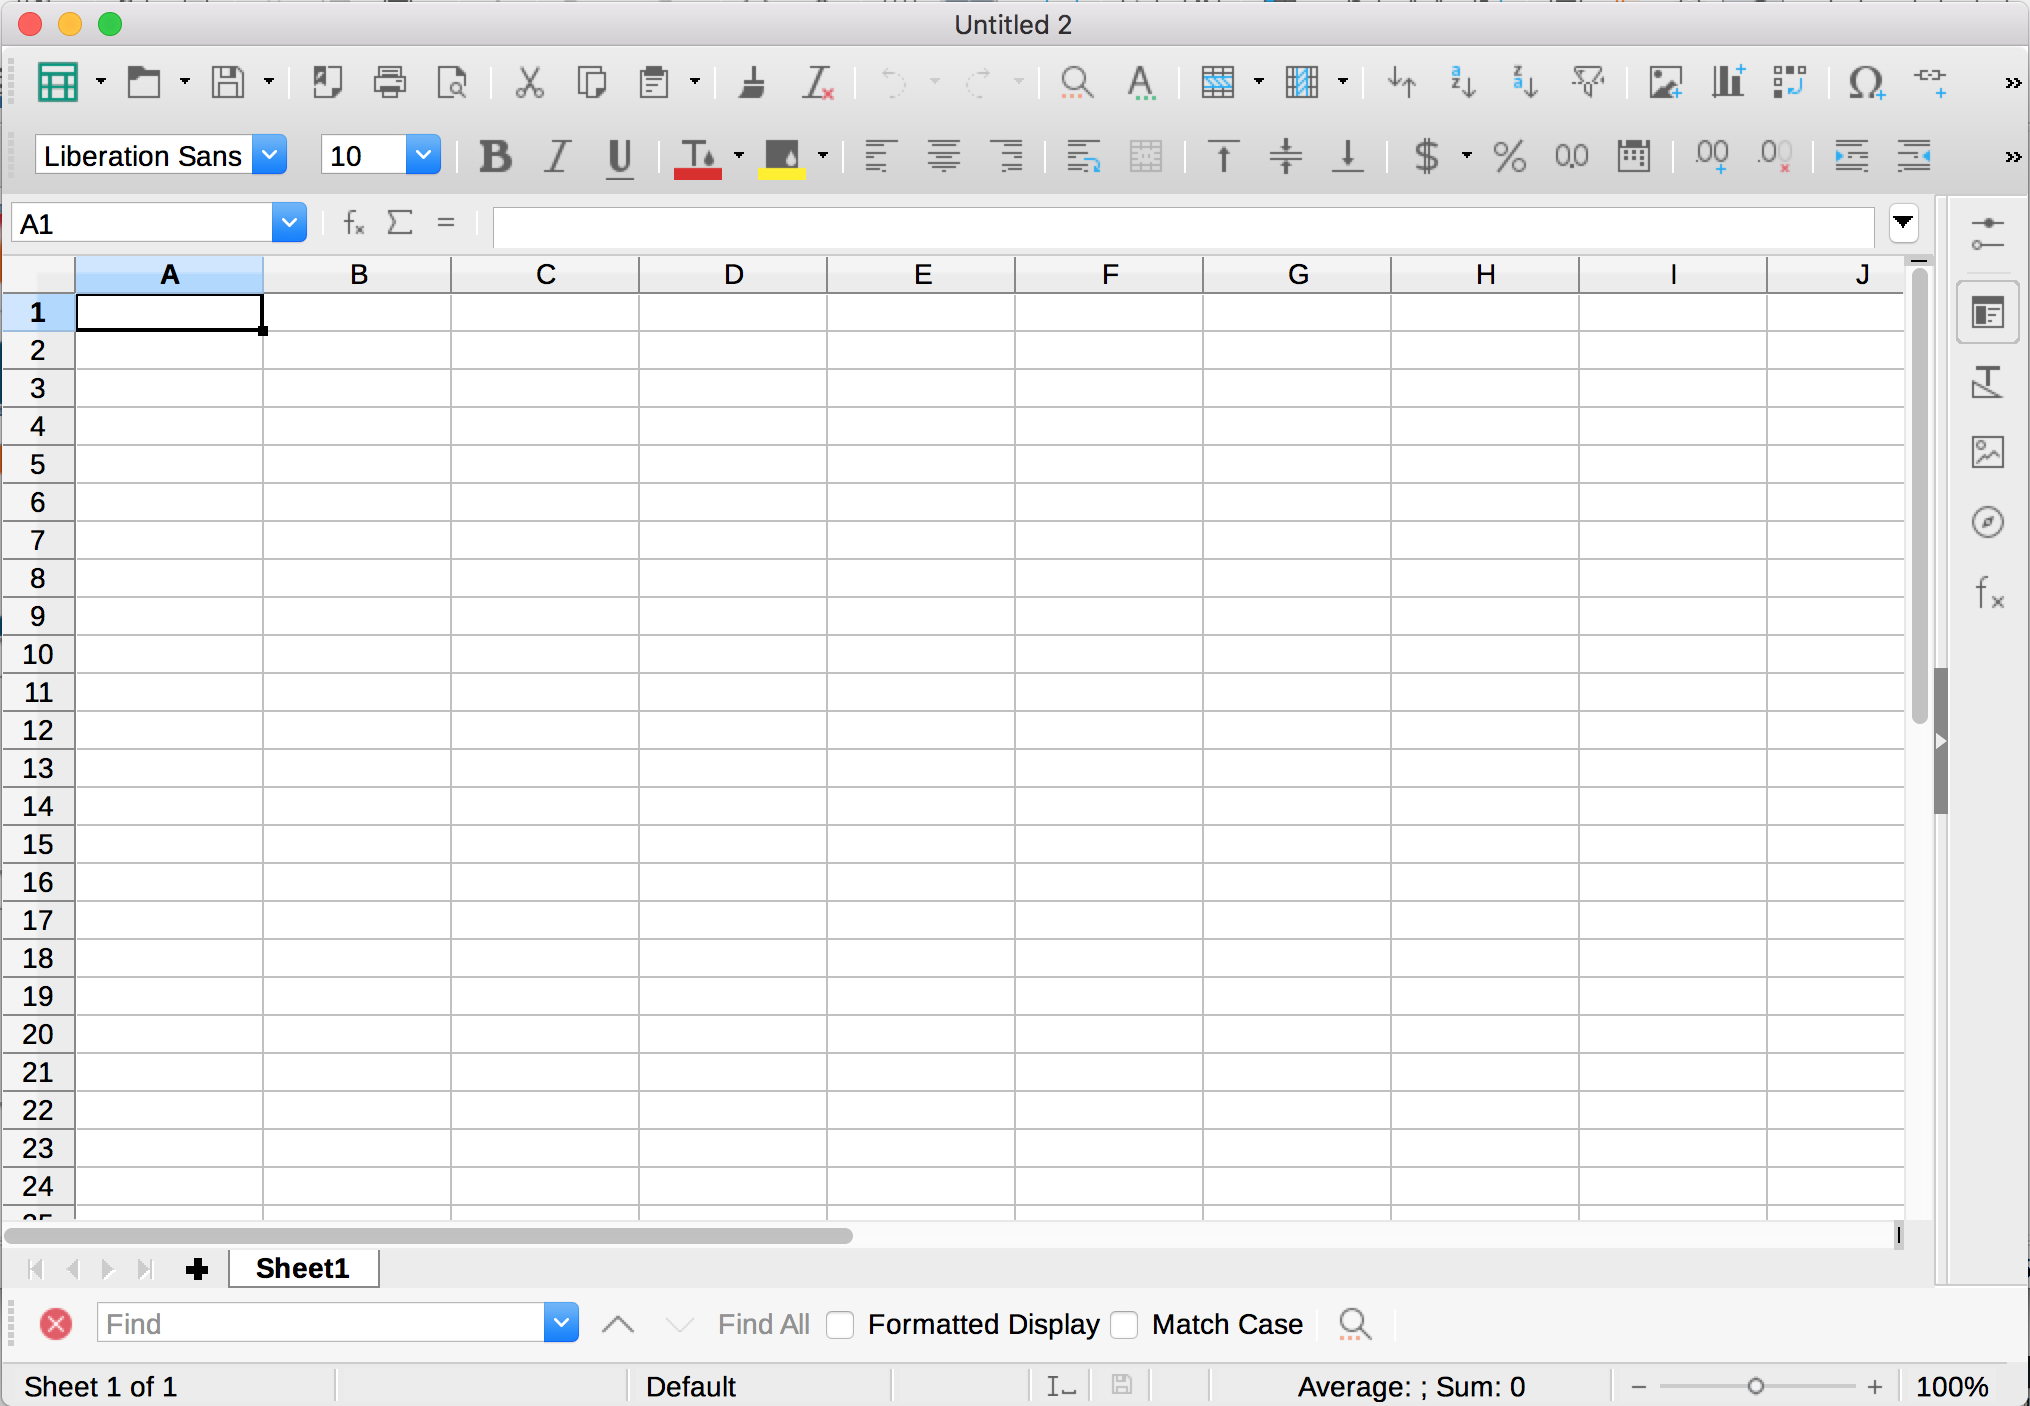The height and width of the screenshot is (1406, 2030).
Task: Open the Paste options dropdown arrow
Action: (695, 82)
